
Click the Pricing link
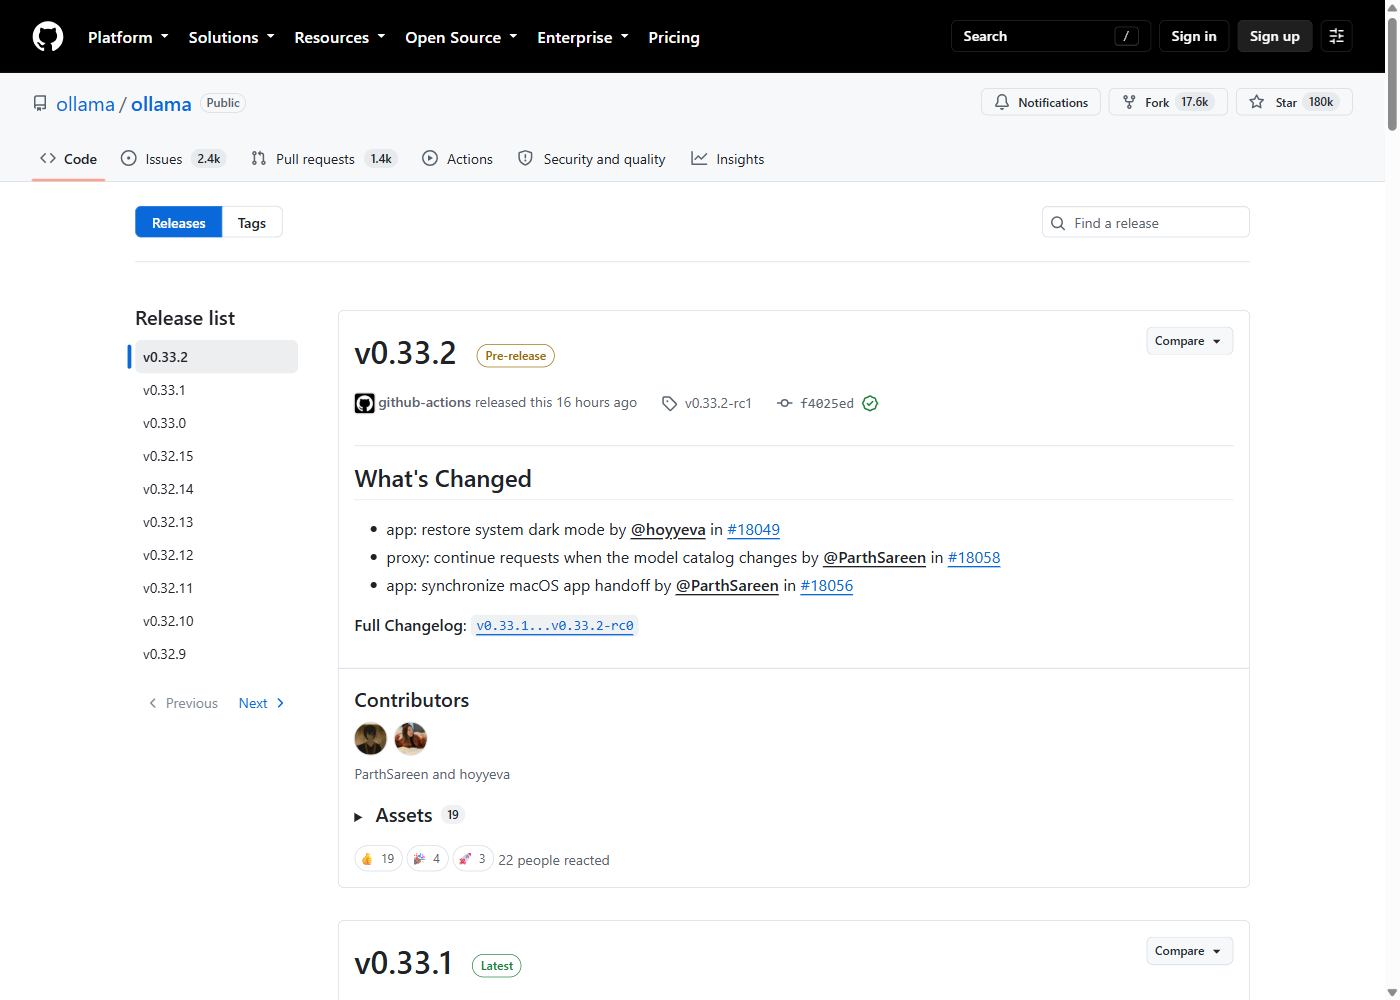(674, 37)
